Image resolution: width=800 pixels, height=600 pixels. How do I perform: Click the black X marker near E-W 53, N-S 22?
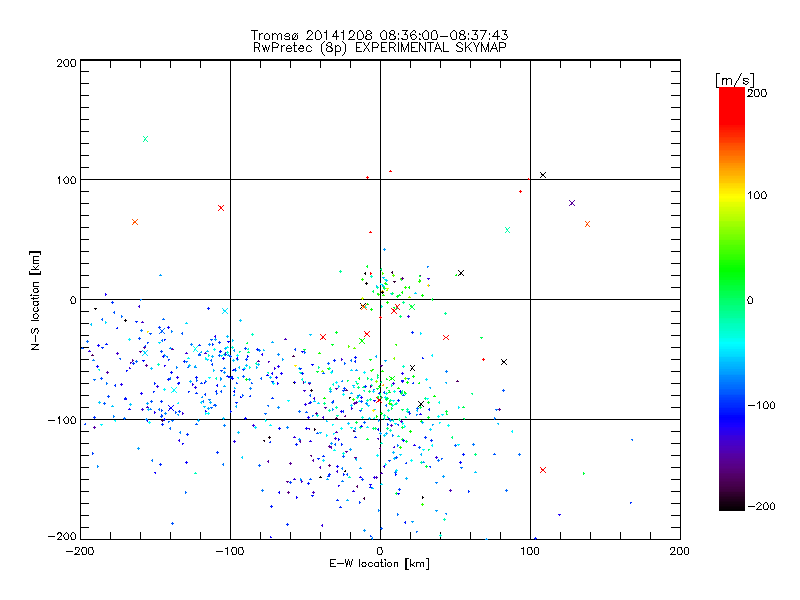[461, 273]
